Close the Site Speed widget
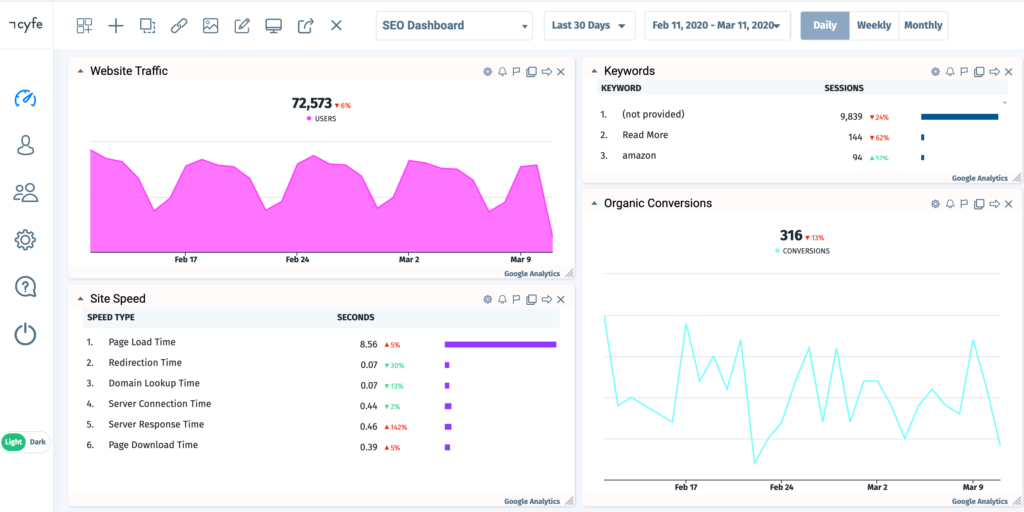 561,299
